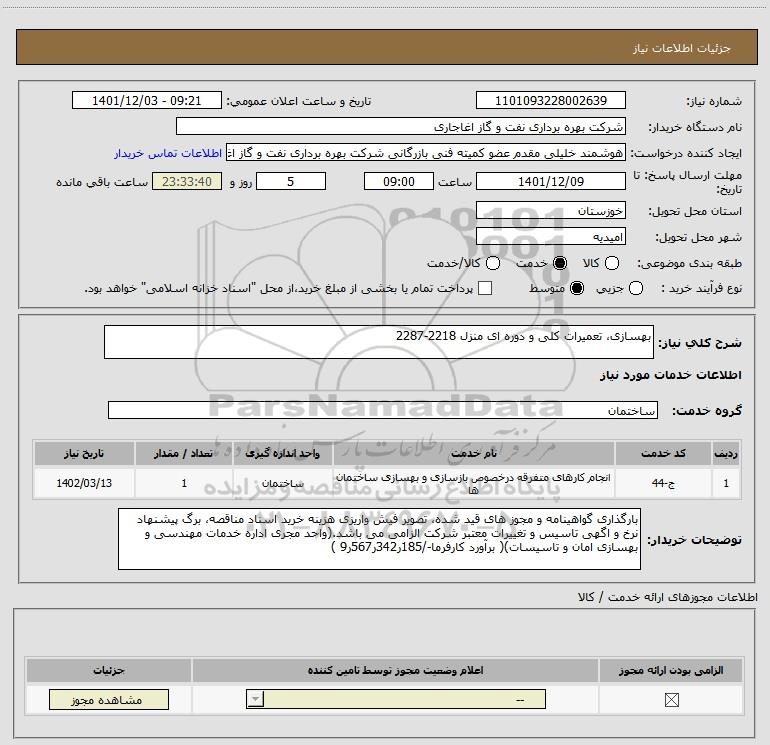Click the ردیف column header

click(726, 453)
